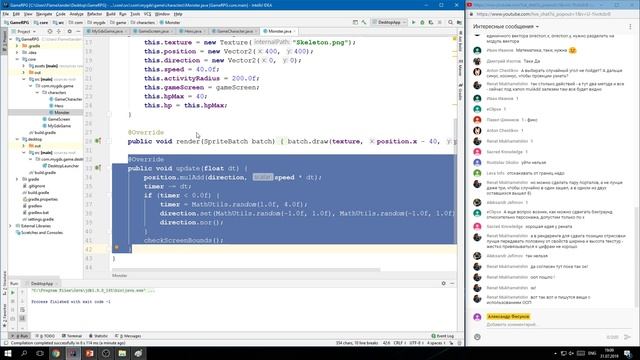640x360 pixels.
Task: Hide the Project panel with minus icon
Action: [78, 31]
